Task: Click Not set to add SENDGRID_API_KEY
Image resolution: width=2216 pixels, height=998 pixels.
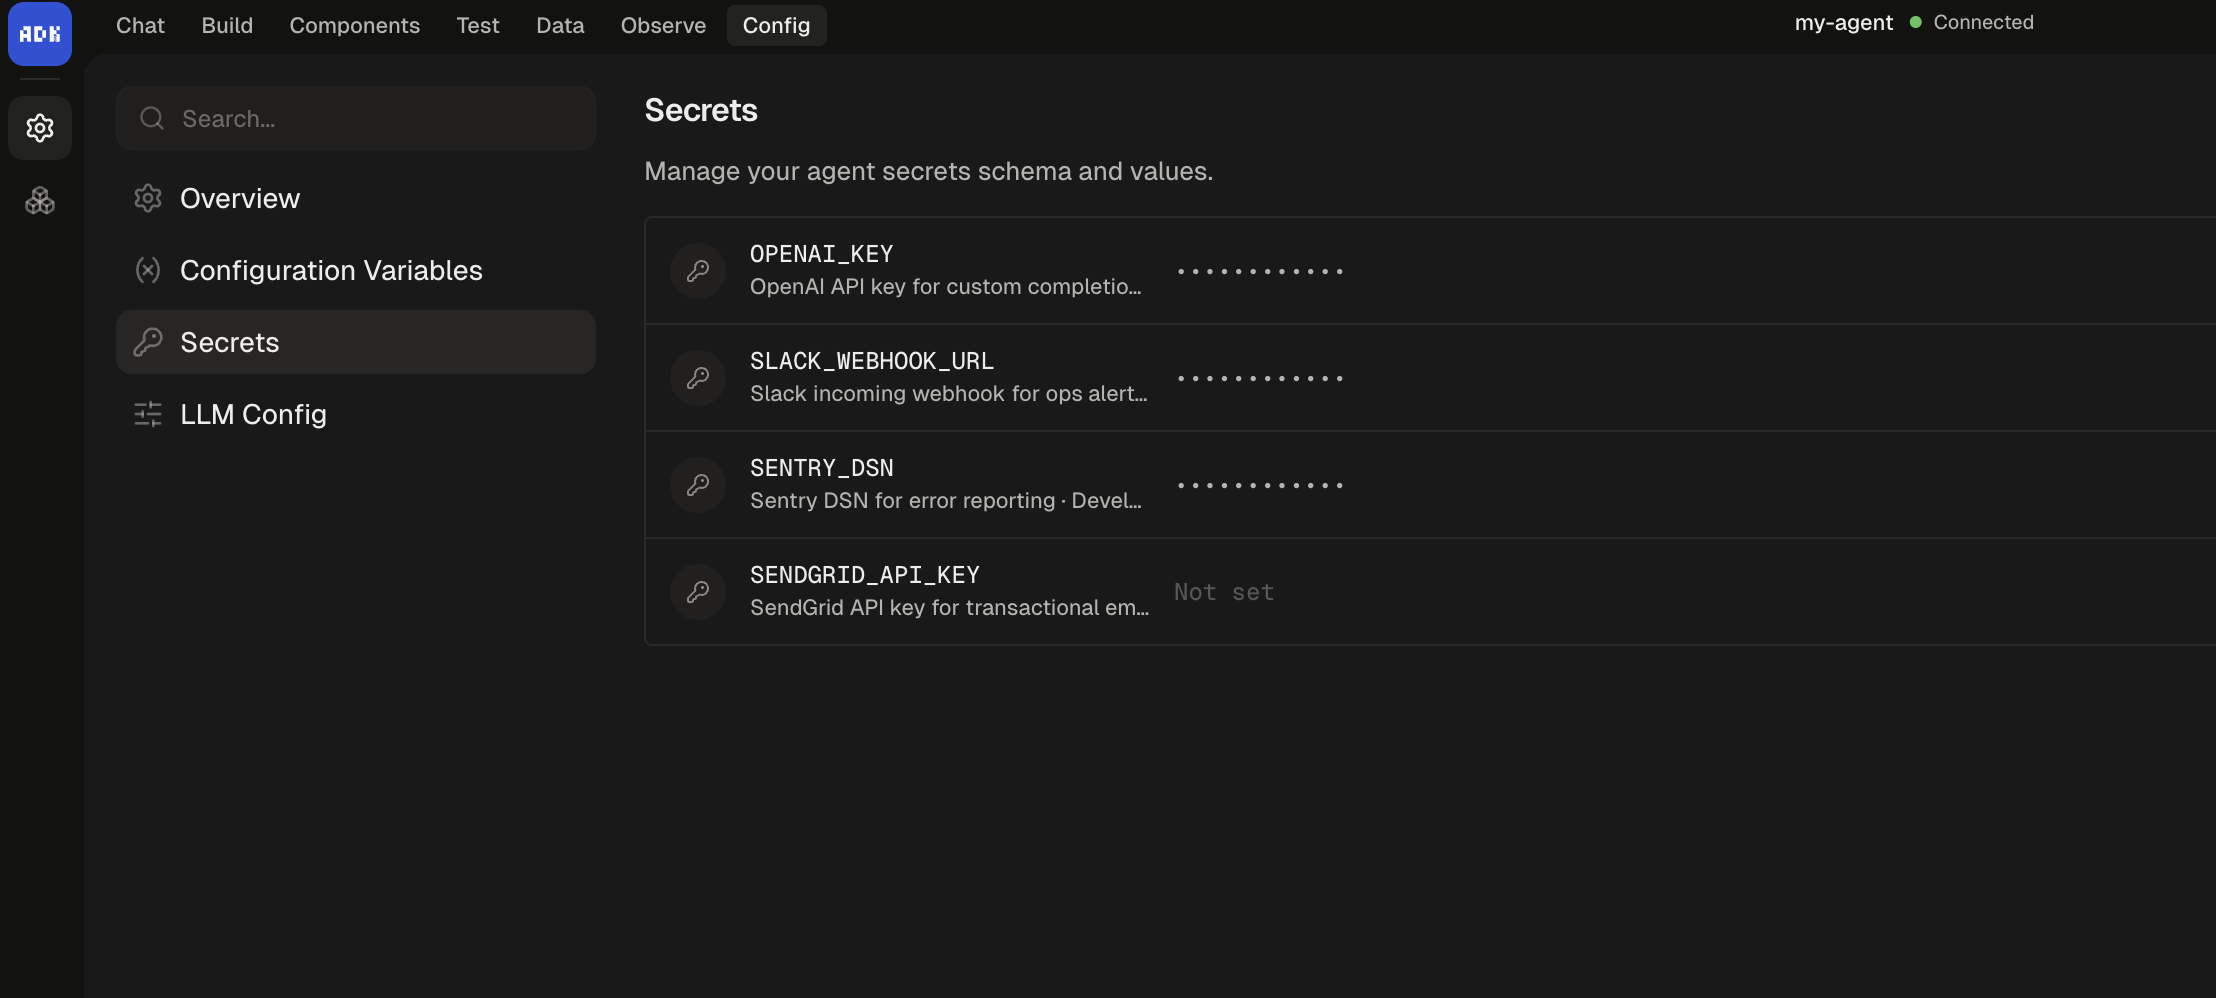Action: pyautogui.click(x=1224, y=591)
